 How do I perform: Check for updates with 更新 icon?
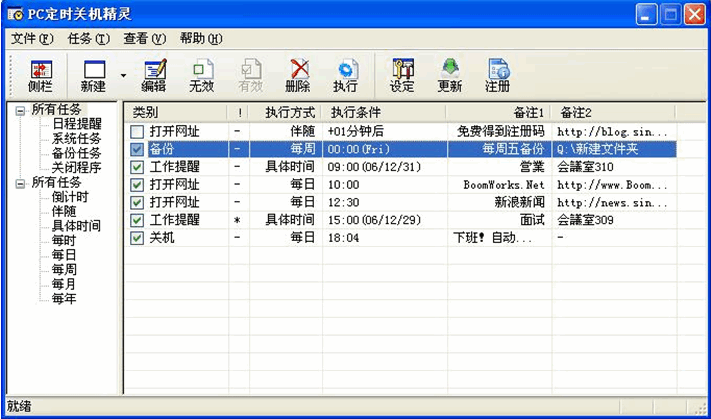coord(450,75)
